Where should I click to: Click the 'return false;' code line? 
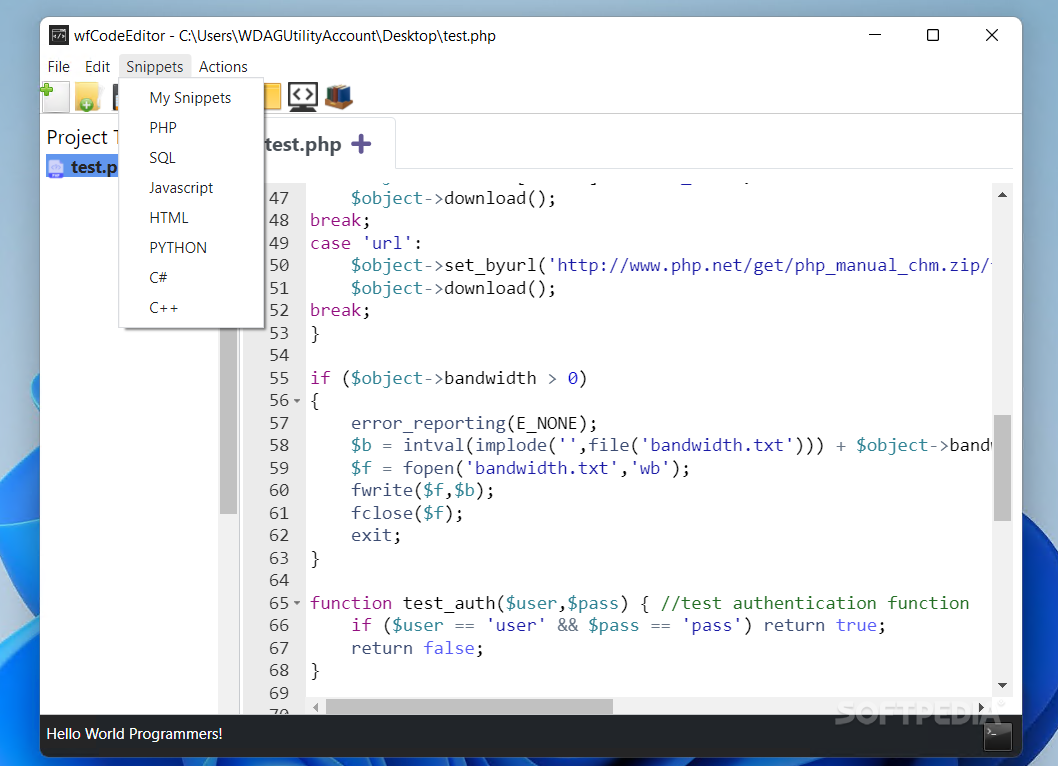417,649
